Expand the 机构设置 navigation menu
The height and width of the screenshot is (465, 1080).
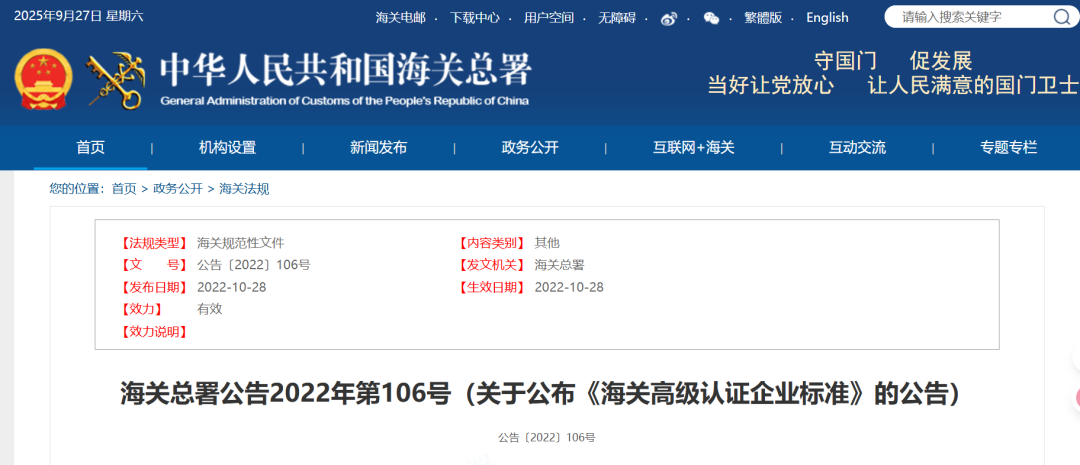point(227,148)
